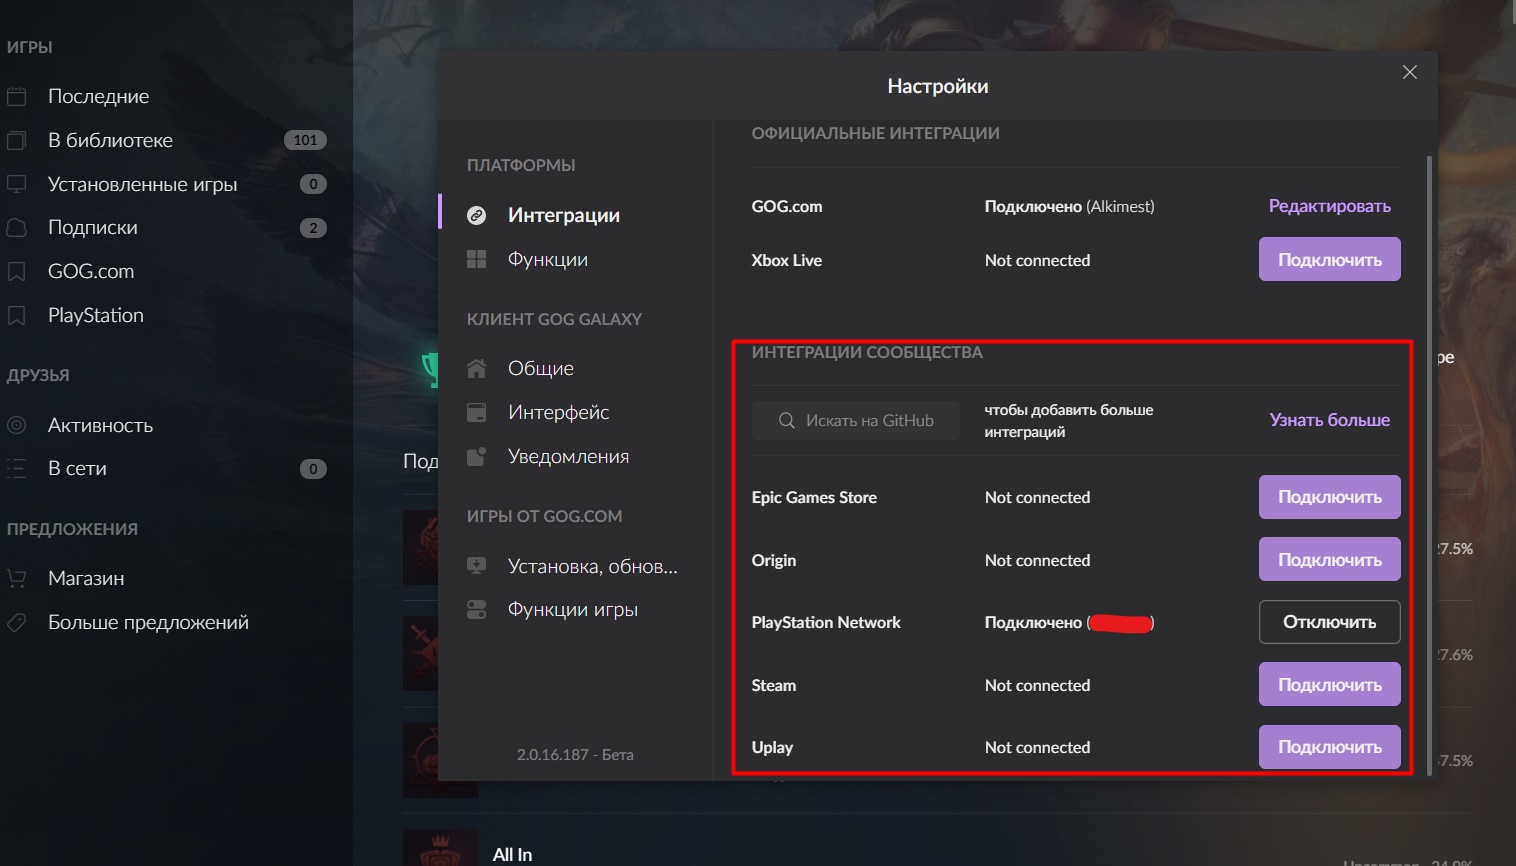Click the Game functions toggle icon
The width and height of the screenshot is (1516, 866).
[x=477, y=610]
